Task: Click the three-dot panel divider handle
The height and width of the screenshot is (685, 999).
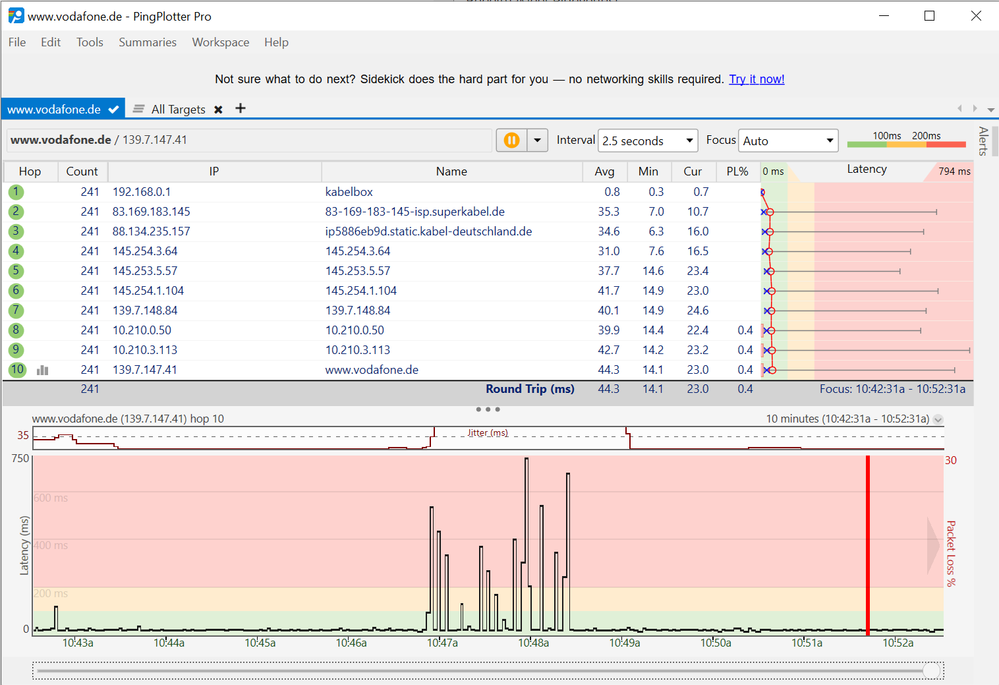Action: (x=488, y=409)
